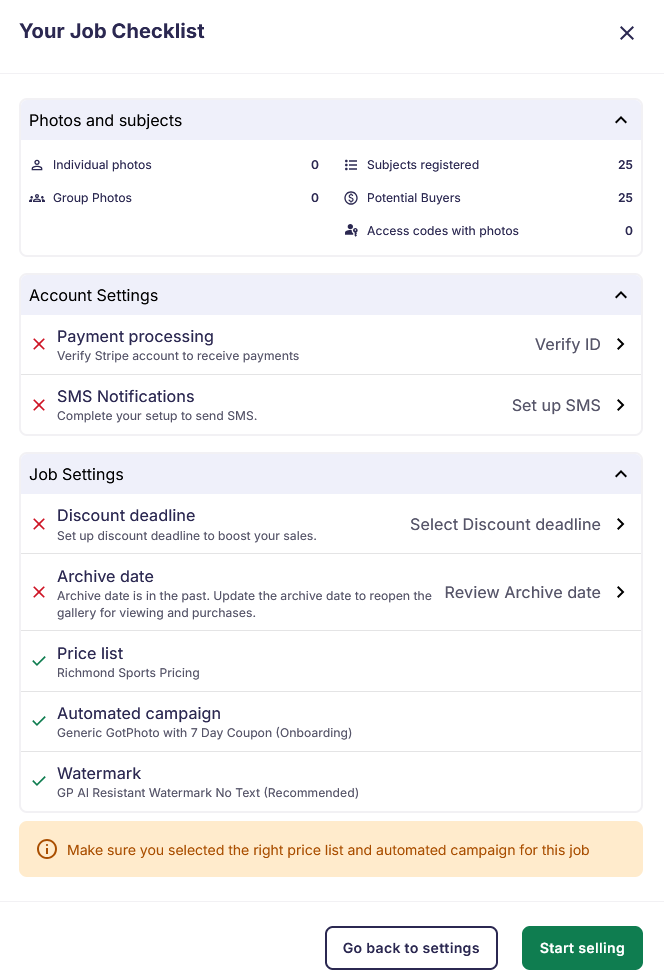
Task: Click the Group Photos icon
Action: 35,197
